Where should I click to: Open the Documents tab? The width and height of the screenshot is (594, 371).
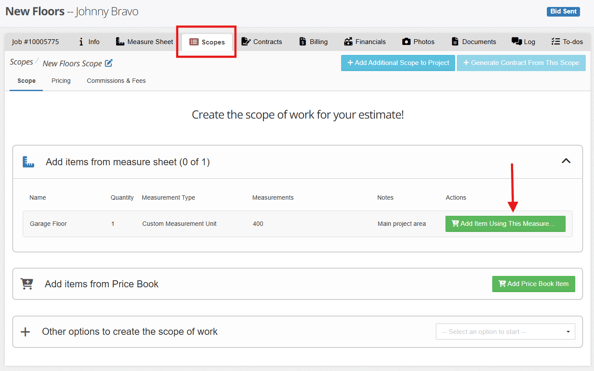tap(474, 42)
